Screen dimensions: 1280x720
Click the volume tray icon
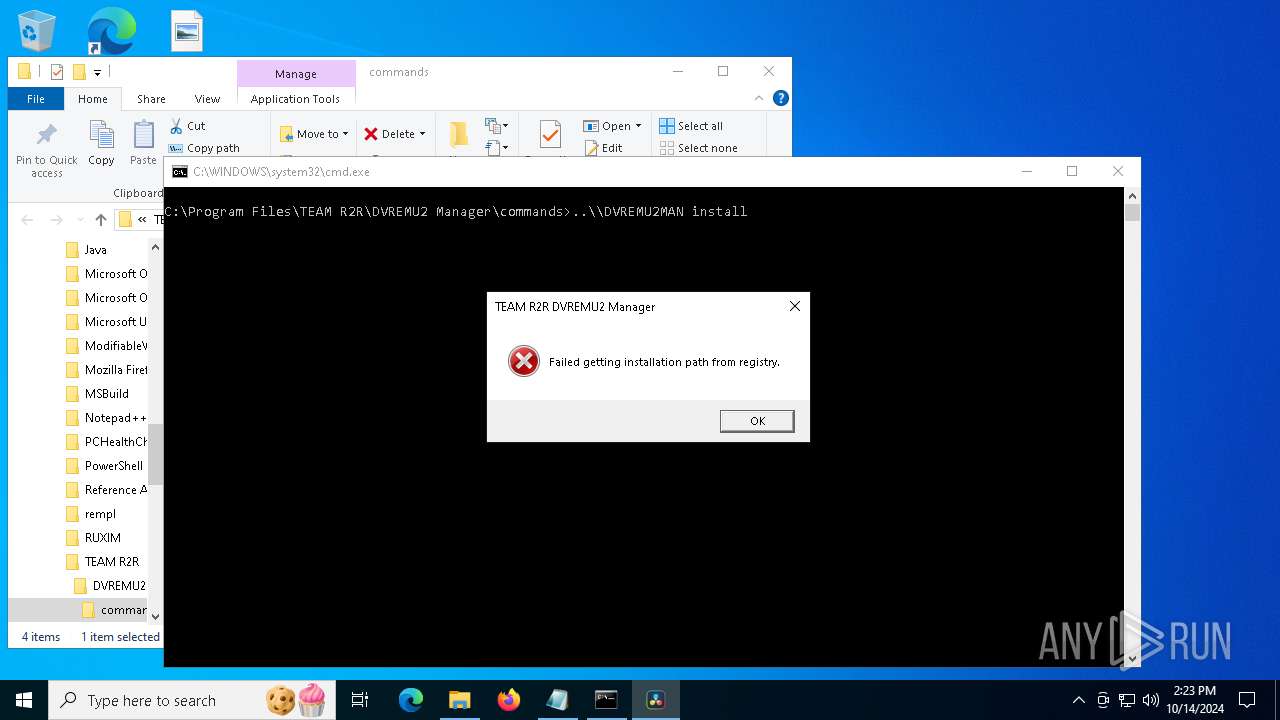[x=1150, y=700]
